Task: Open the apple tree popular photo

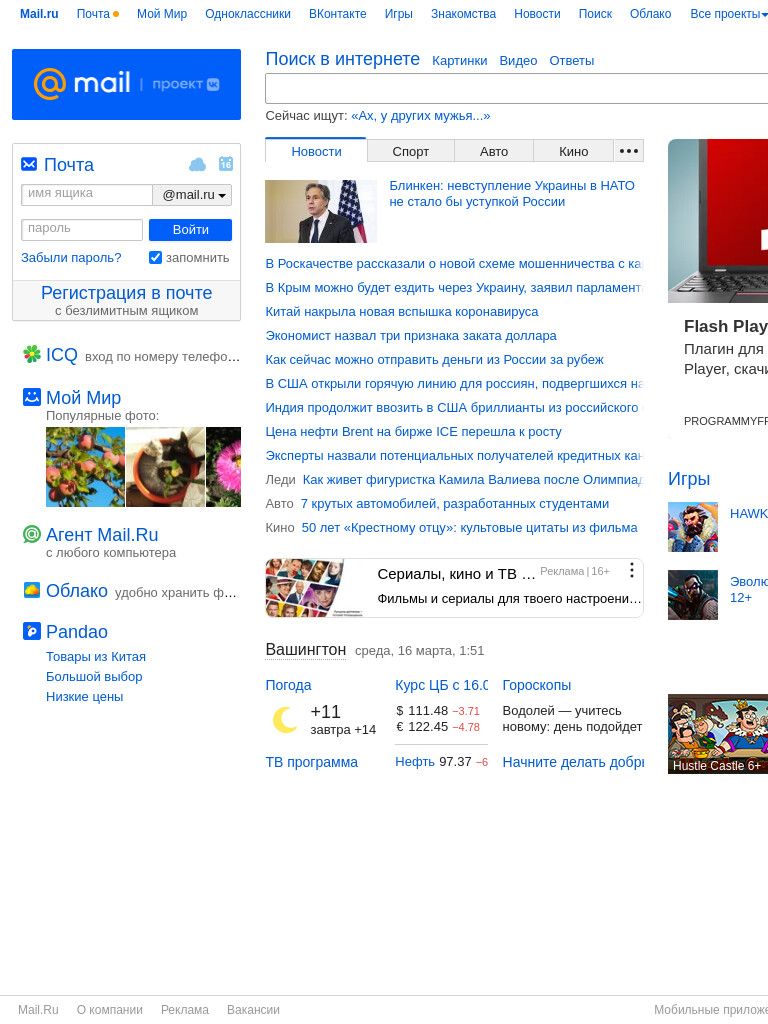Action: [85, 467]
